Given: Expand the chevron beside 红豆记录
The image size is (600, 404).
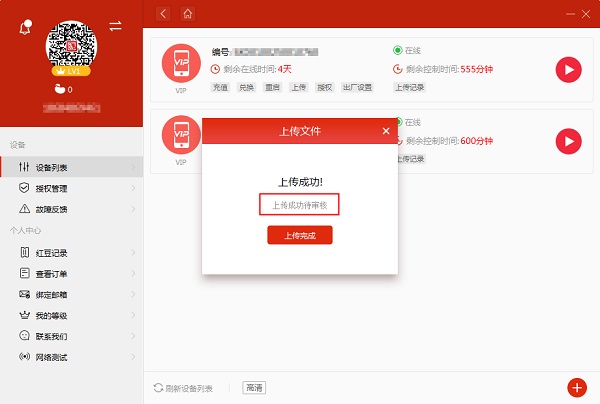Looking at the screenshot, I should pyautogui.click(x=133, y=252).
